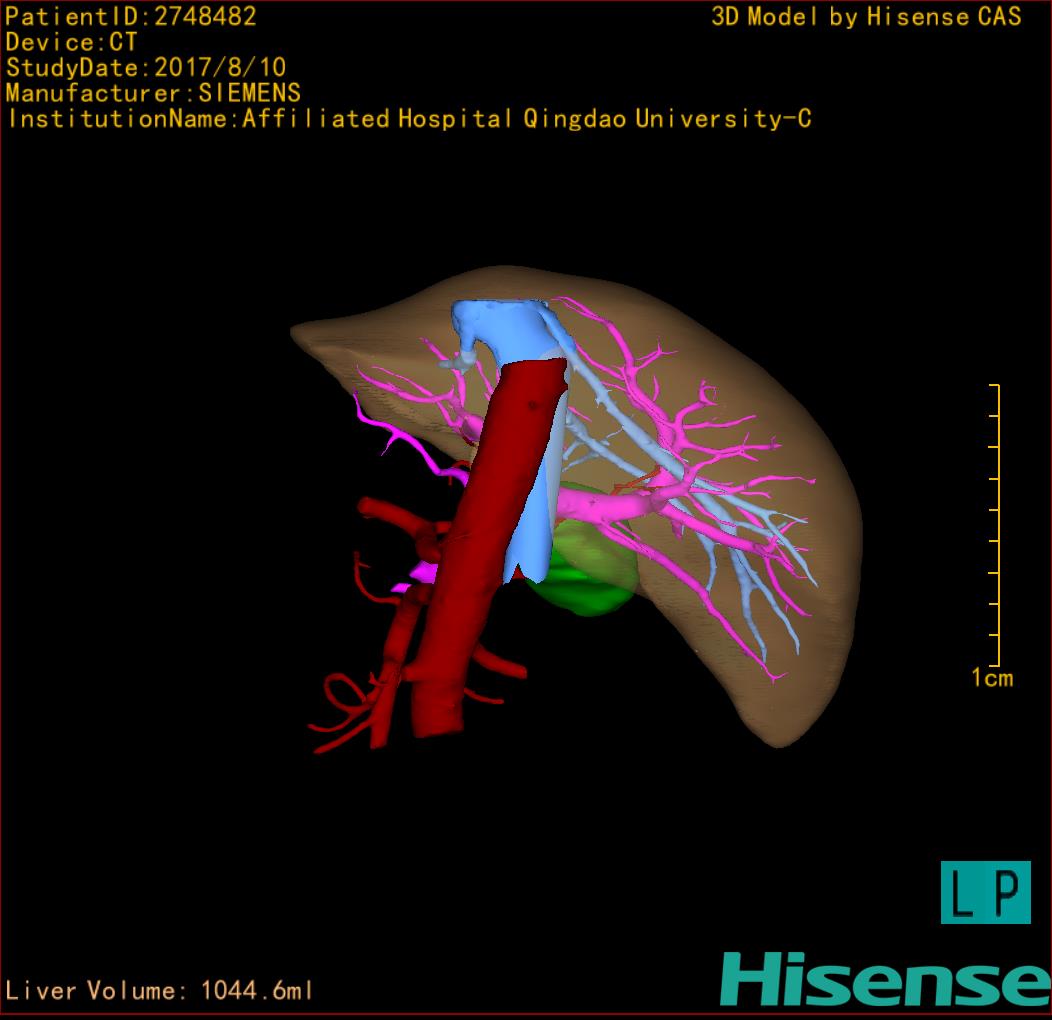Click the Liver Volume 1044.6ml readout
The height and width of the screenshot is (1020, 1052).
point(160,991)
